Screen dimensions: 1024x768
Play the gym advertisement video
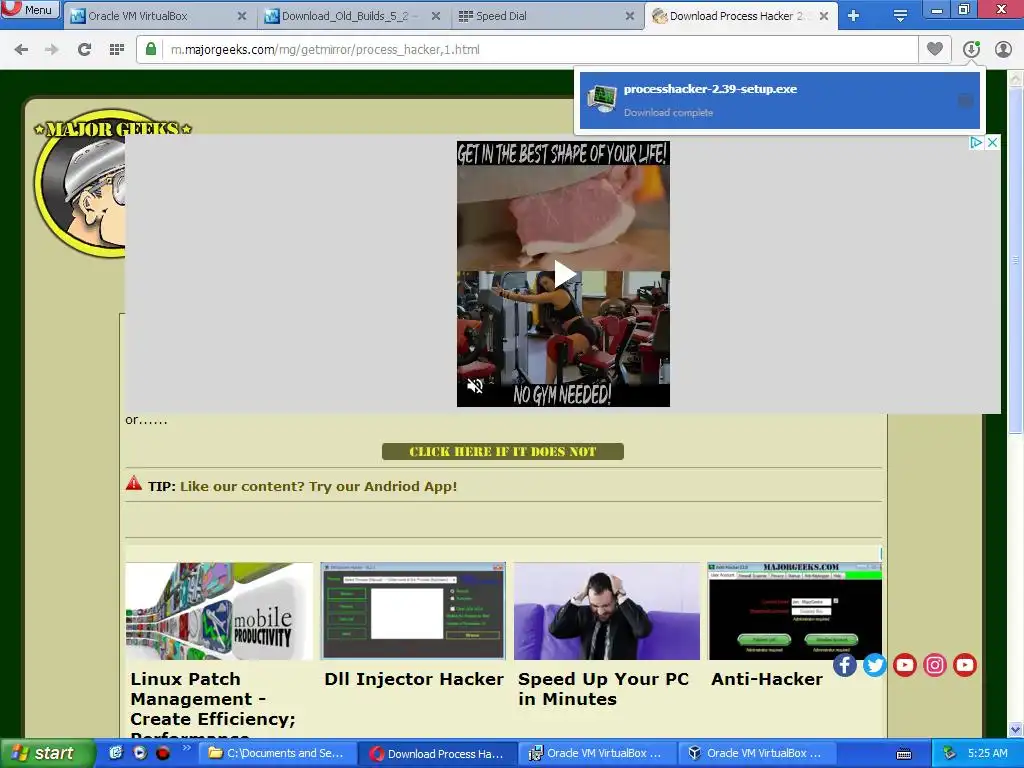(x=564, y=274)
